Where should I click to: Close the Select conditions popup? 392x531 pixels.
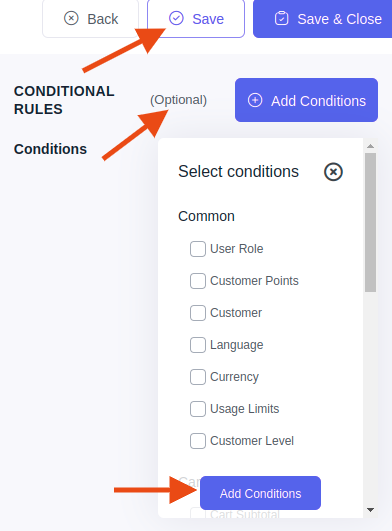point(333,172)
